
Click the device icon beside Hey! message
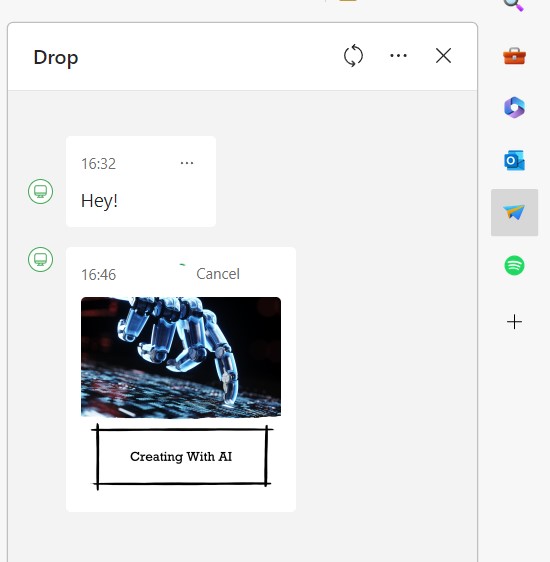40,191
